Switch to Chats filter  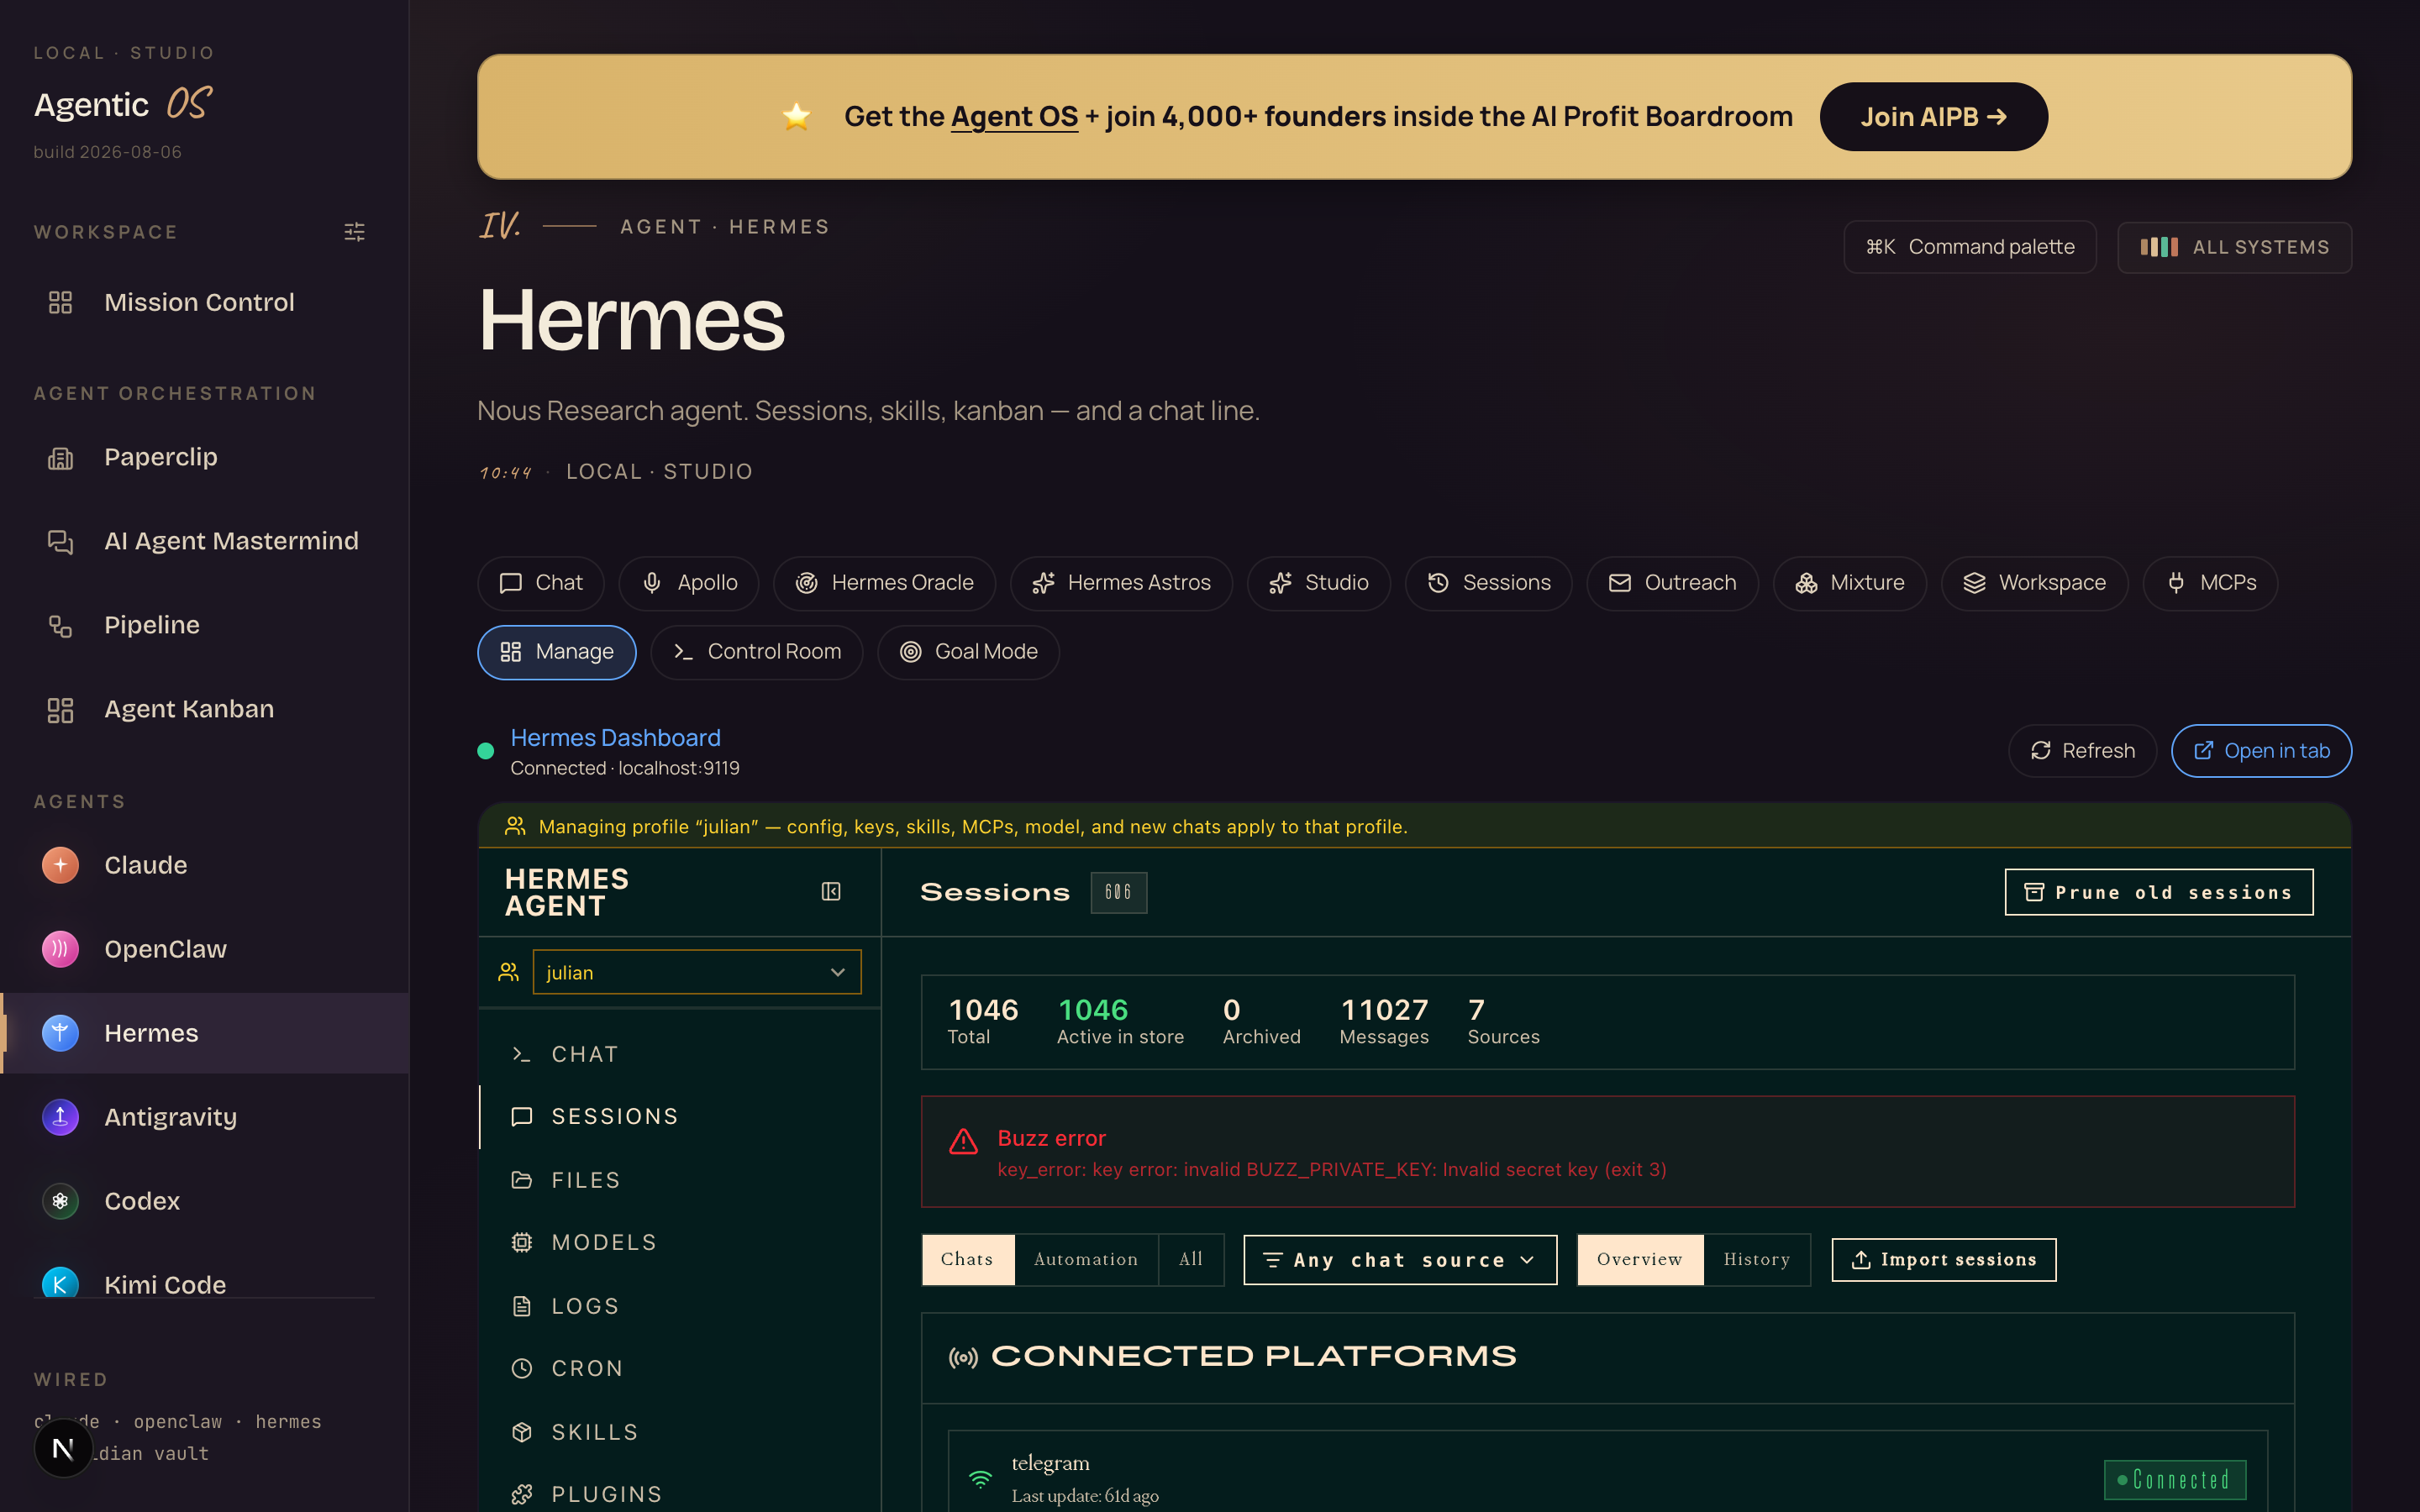pos(967,1259)
